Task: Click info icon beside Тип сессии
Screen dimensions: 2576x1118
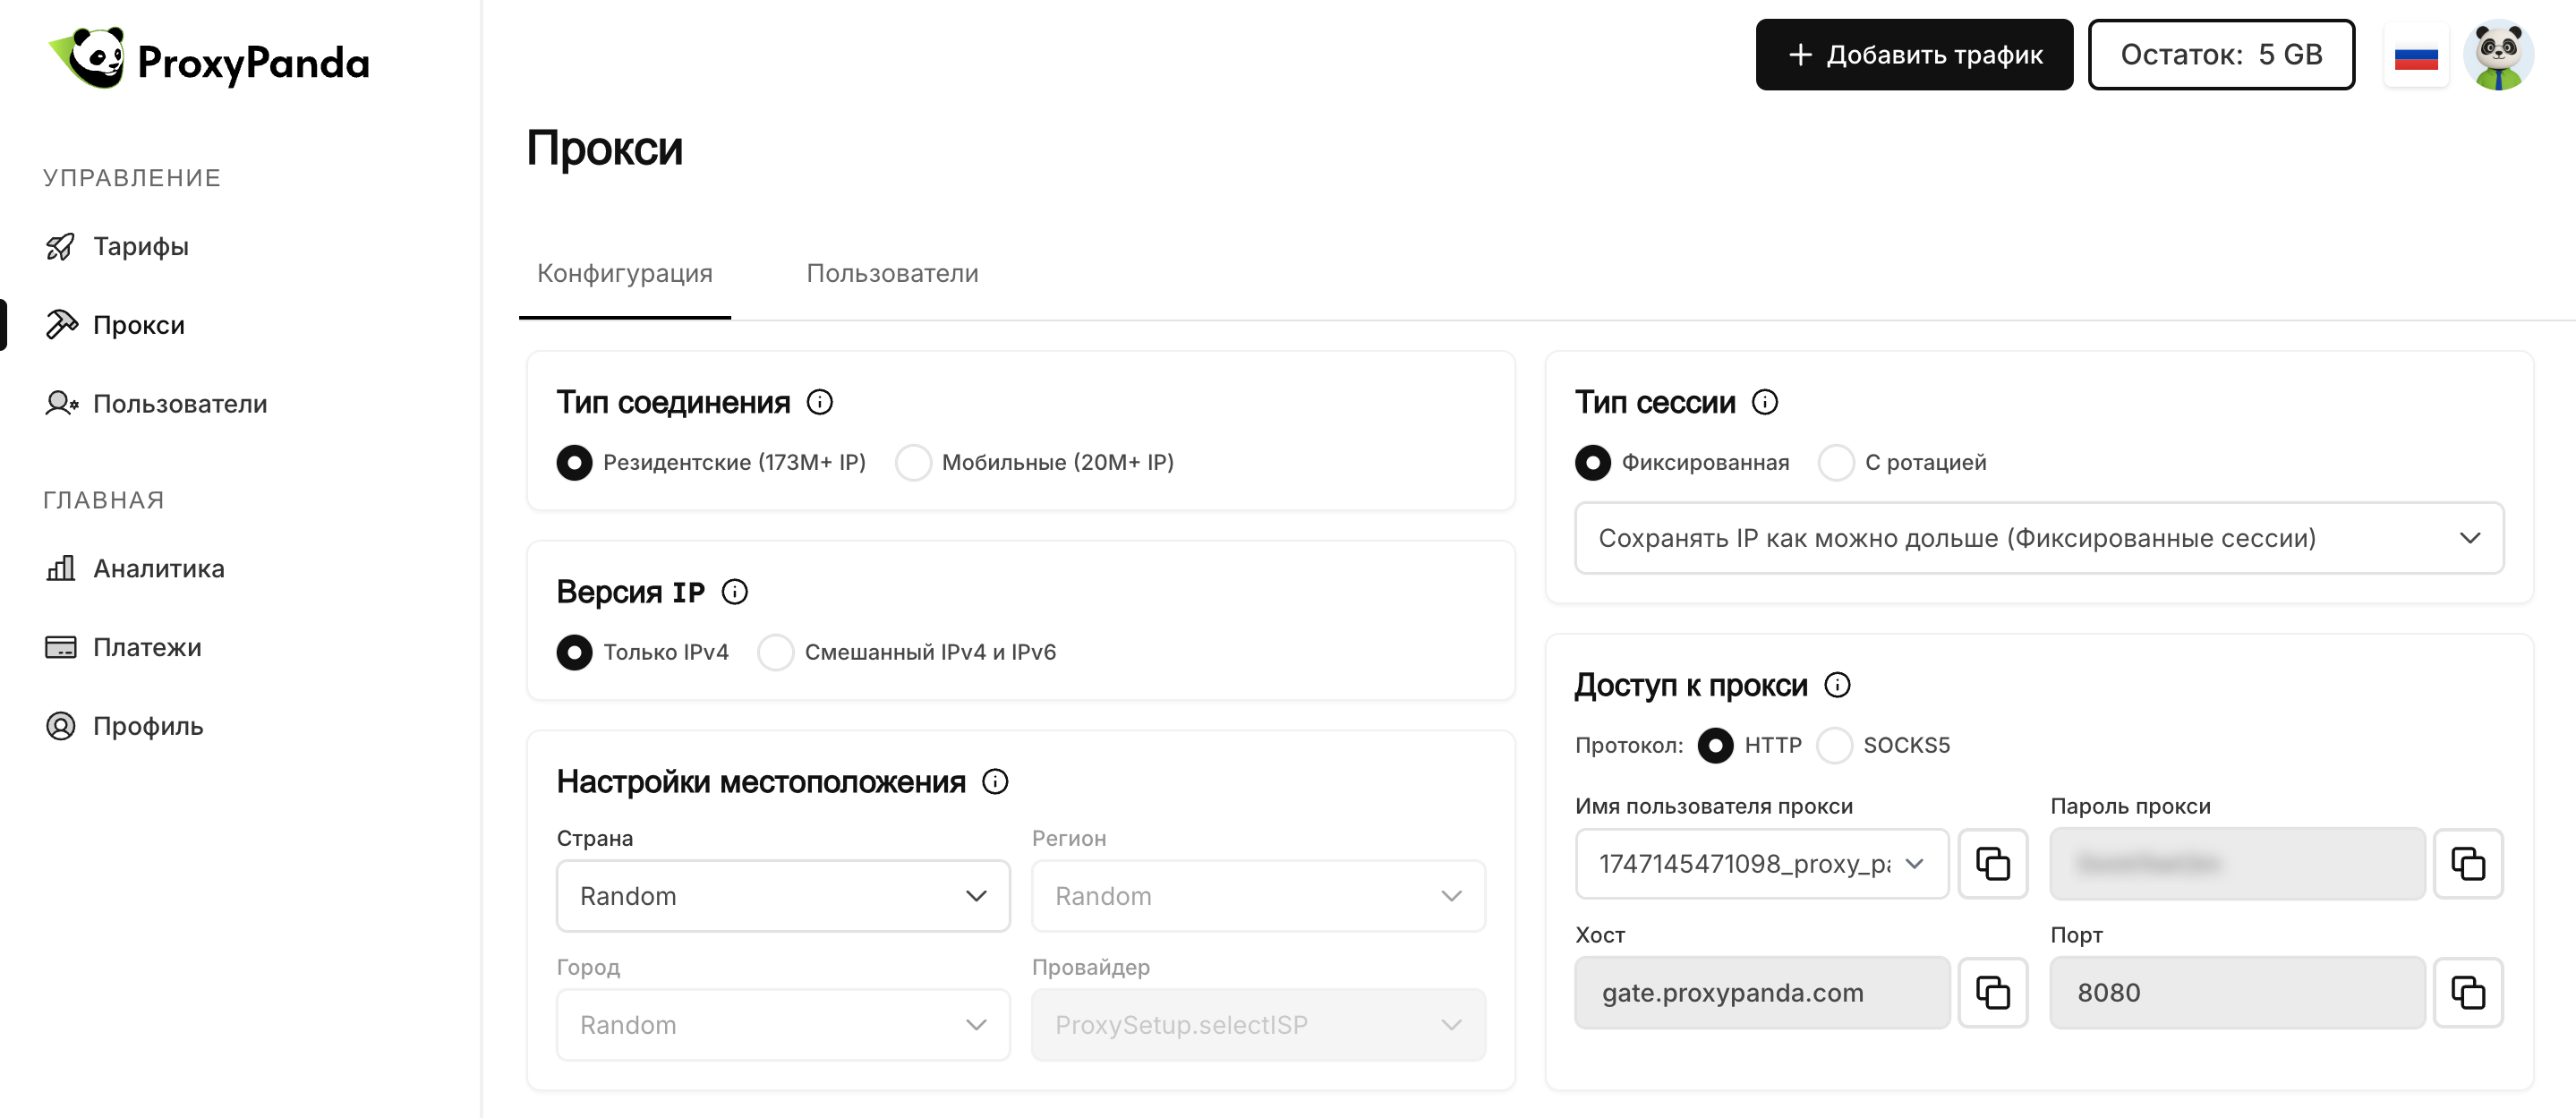Action: pos(1765,402)
